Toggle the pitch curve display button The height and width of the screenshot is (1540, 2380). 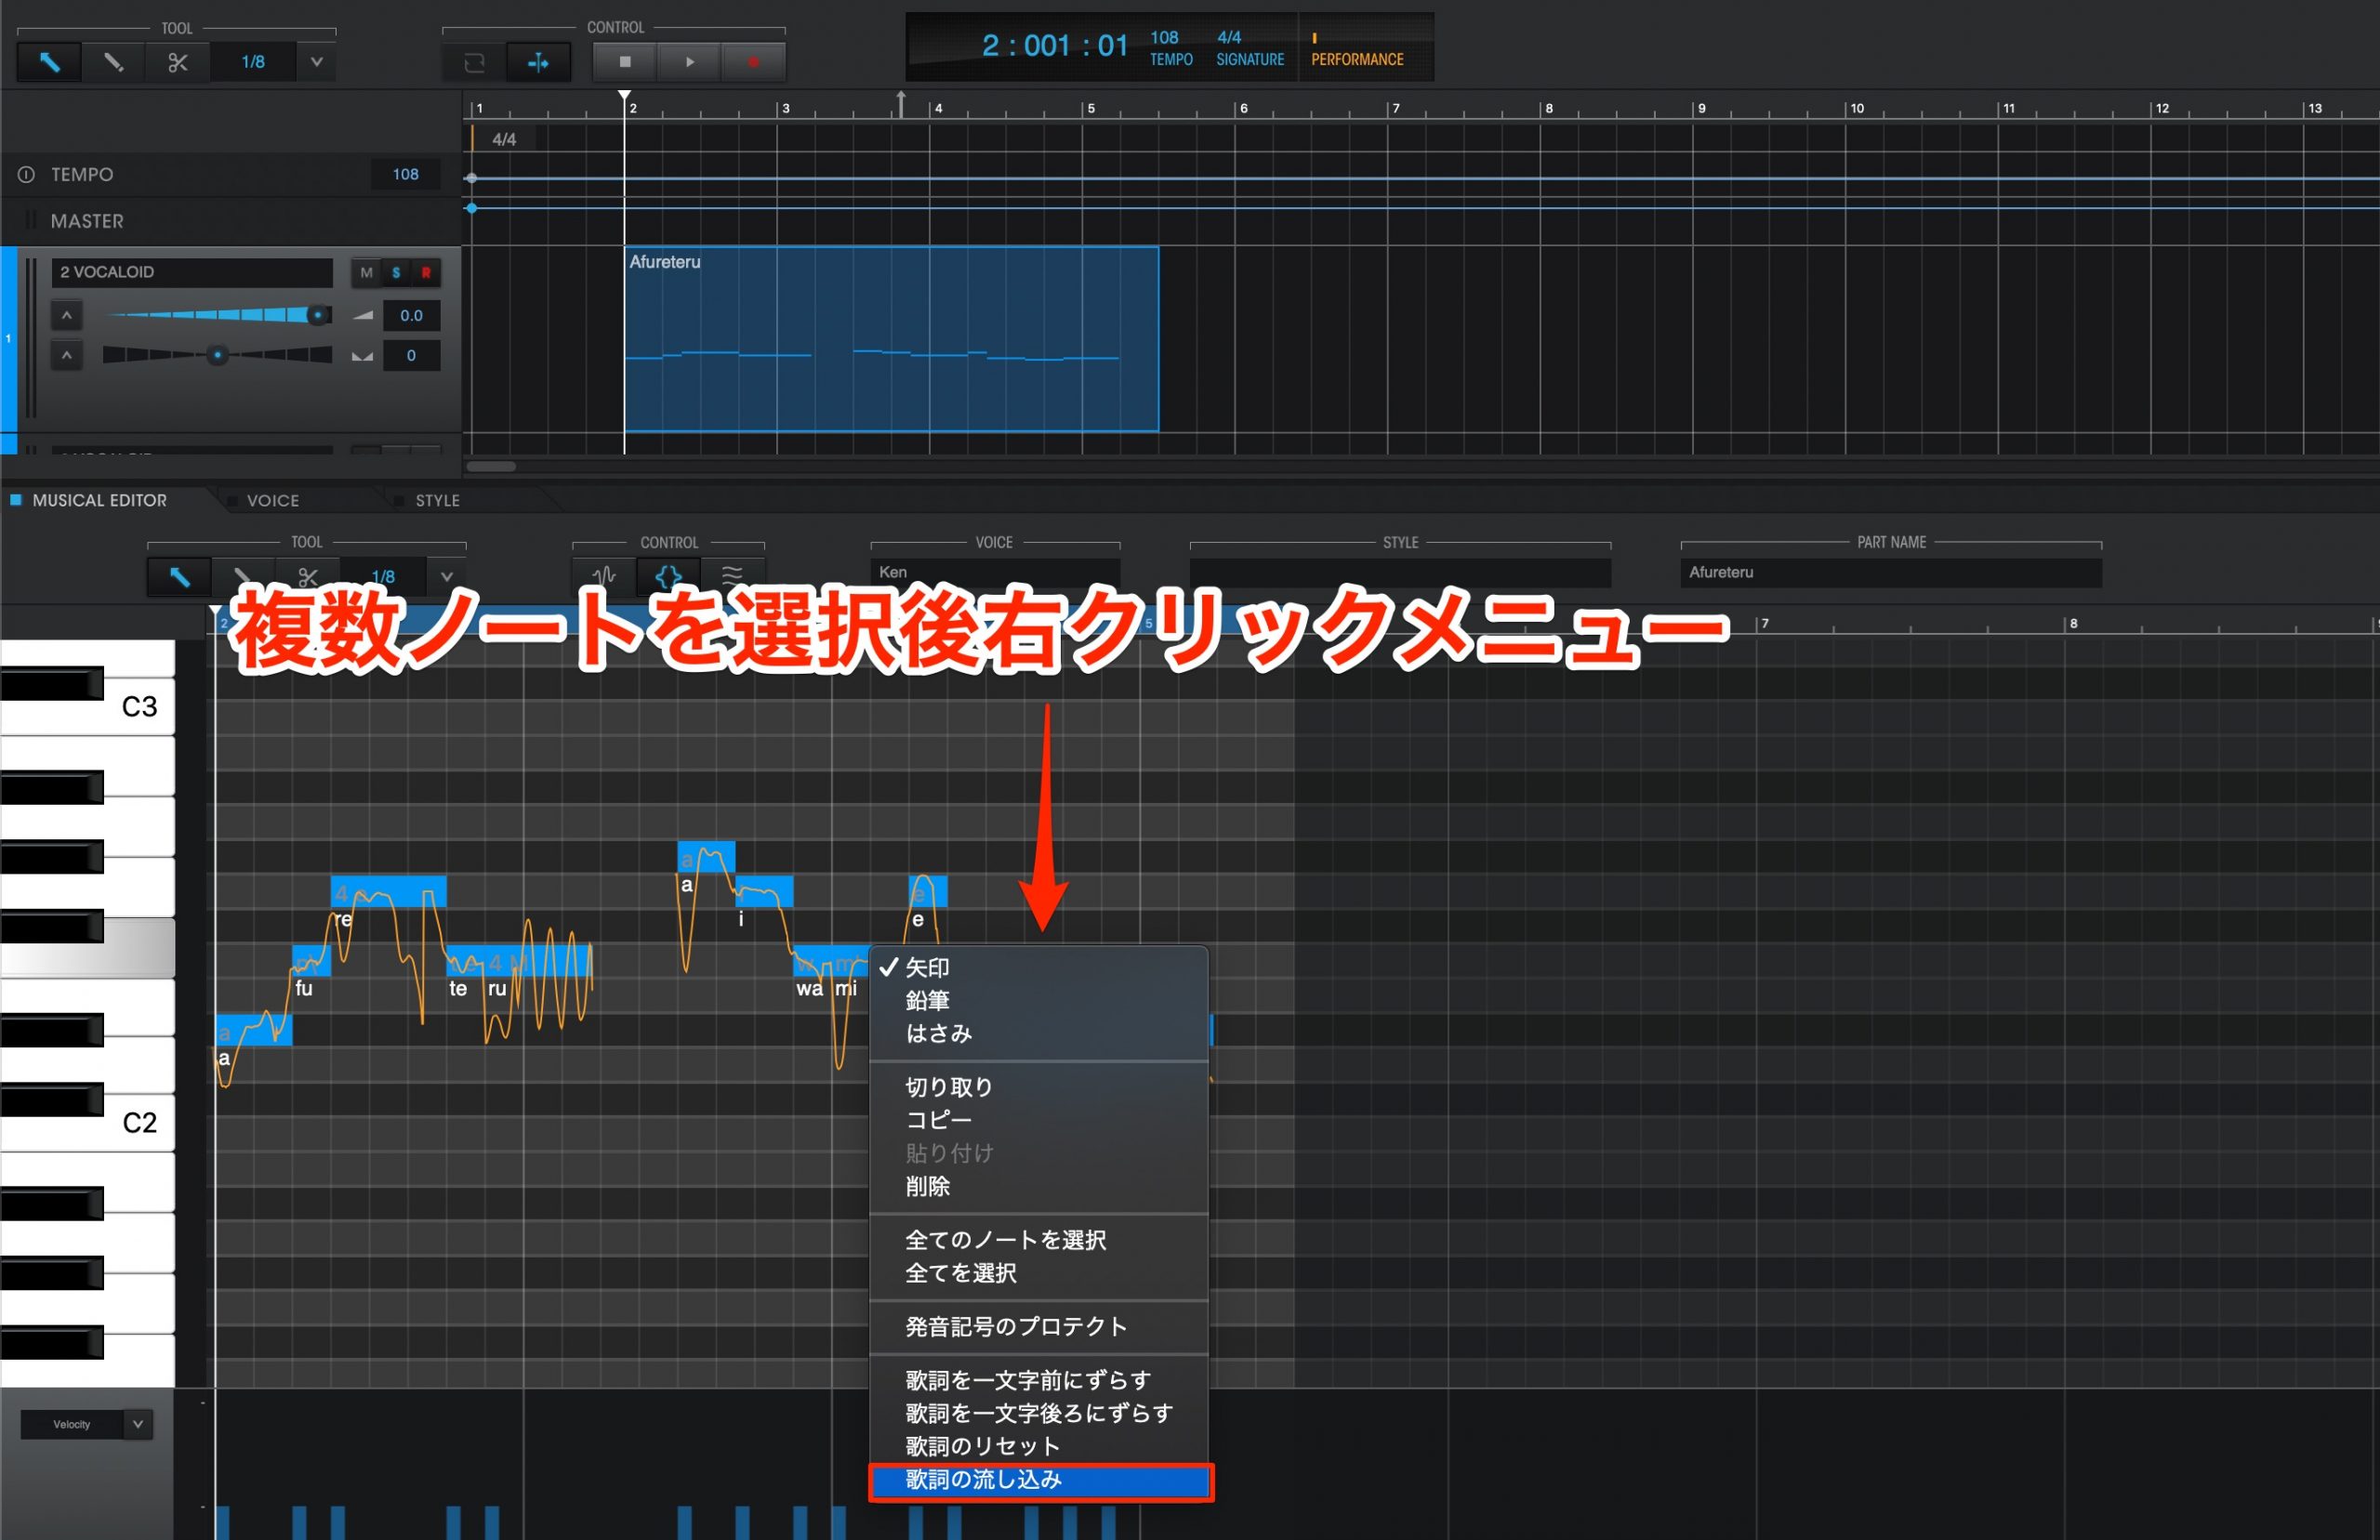[x=604, y=577]
